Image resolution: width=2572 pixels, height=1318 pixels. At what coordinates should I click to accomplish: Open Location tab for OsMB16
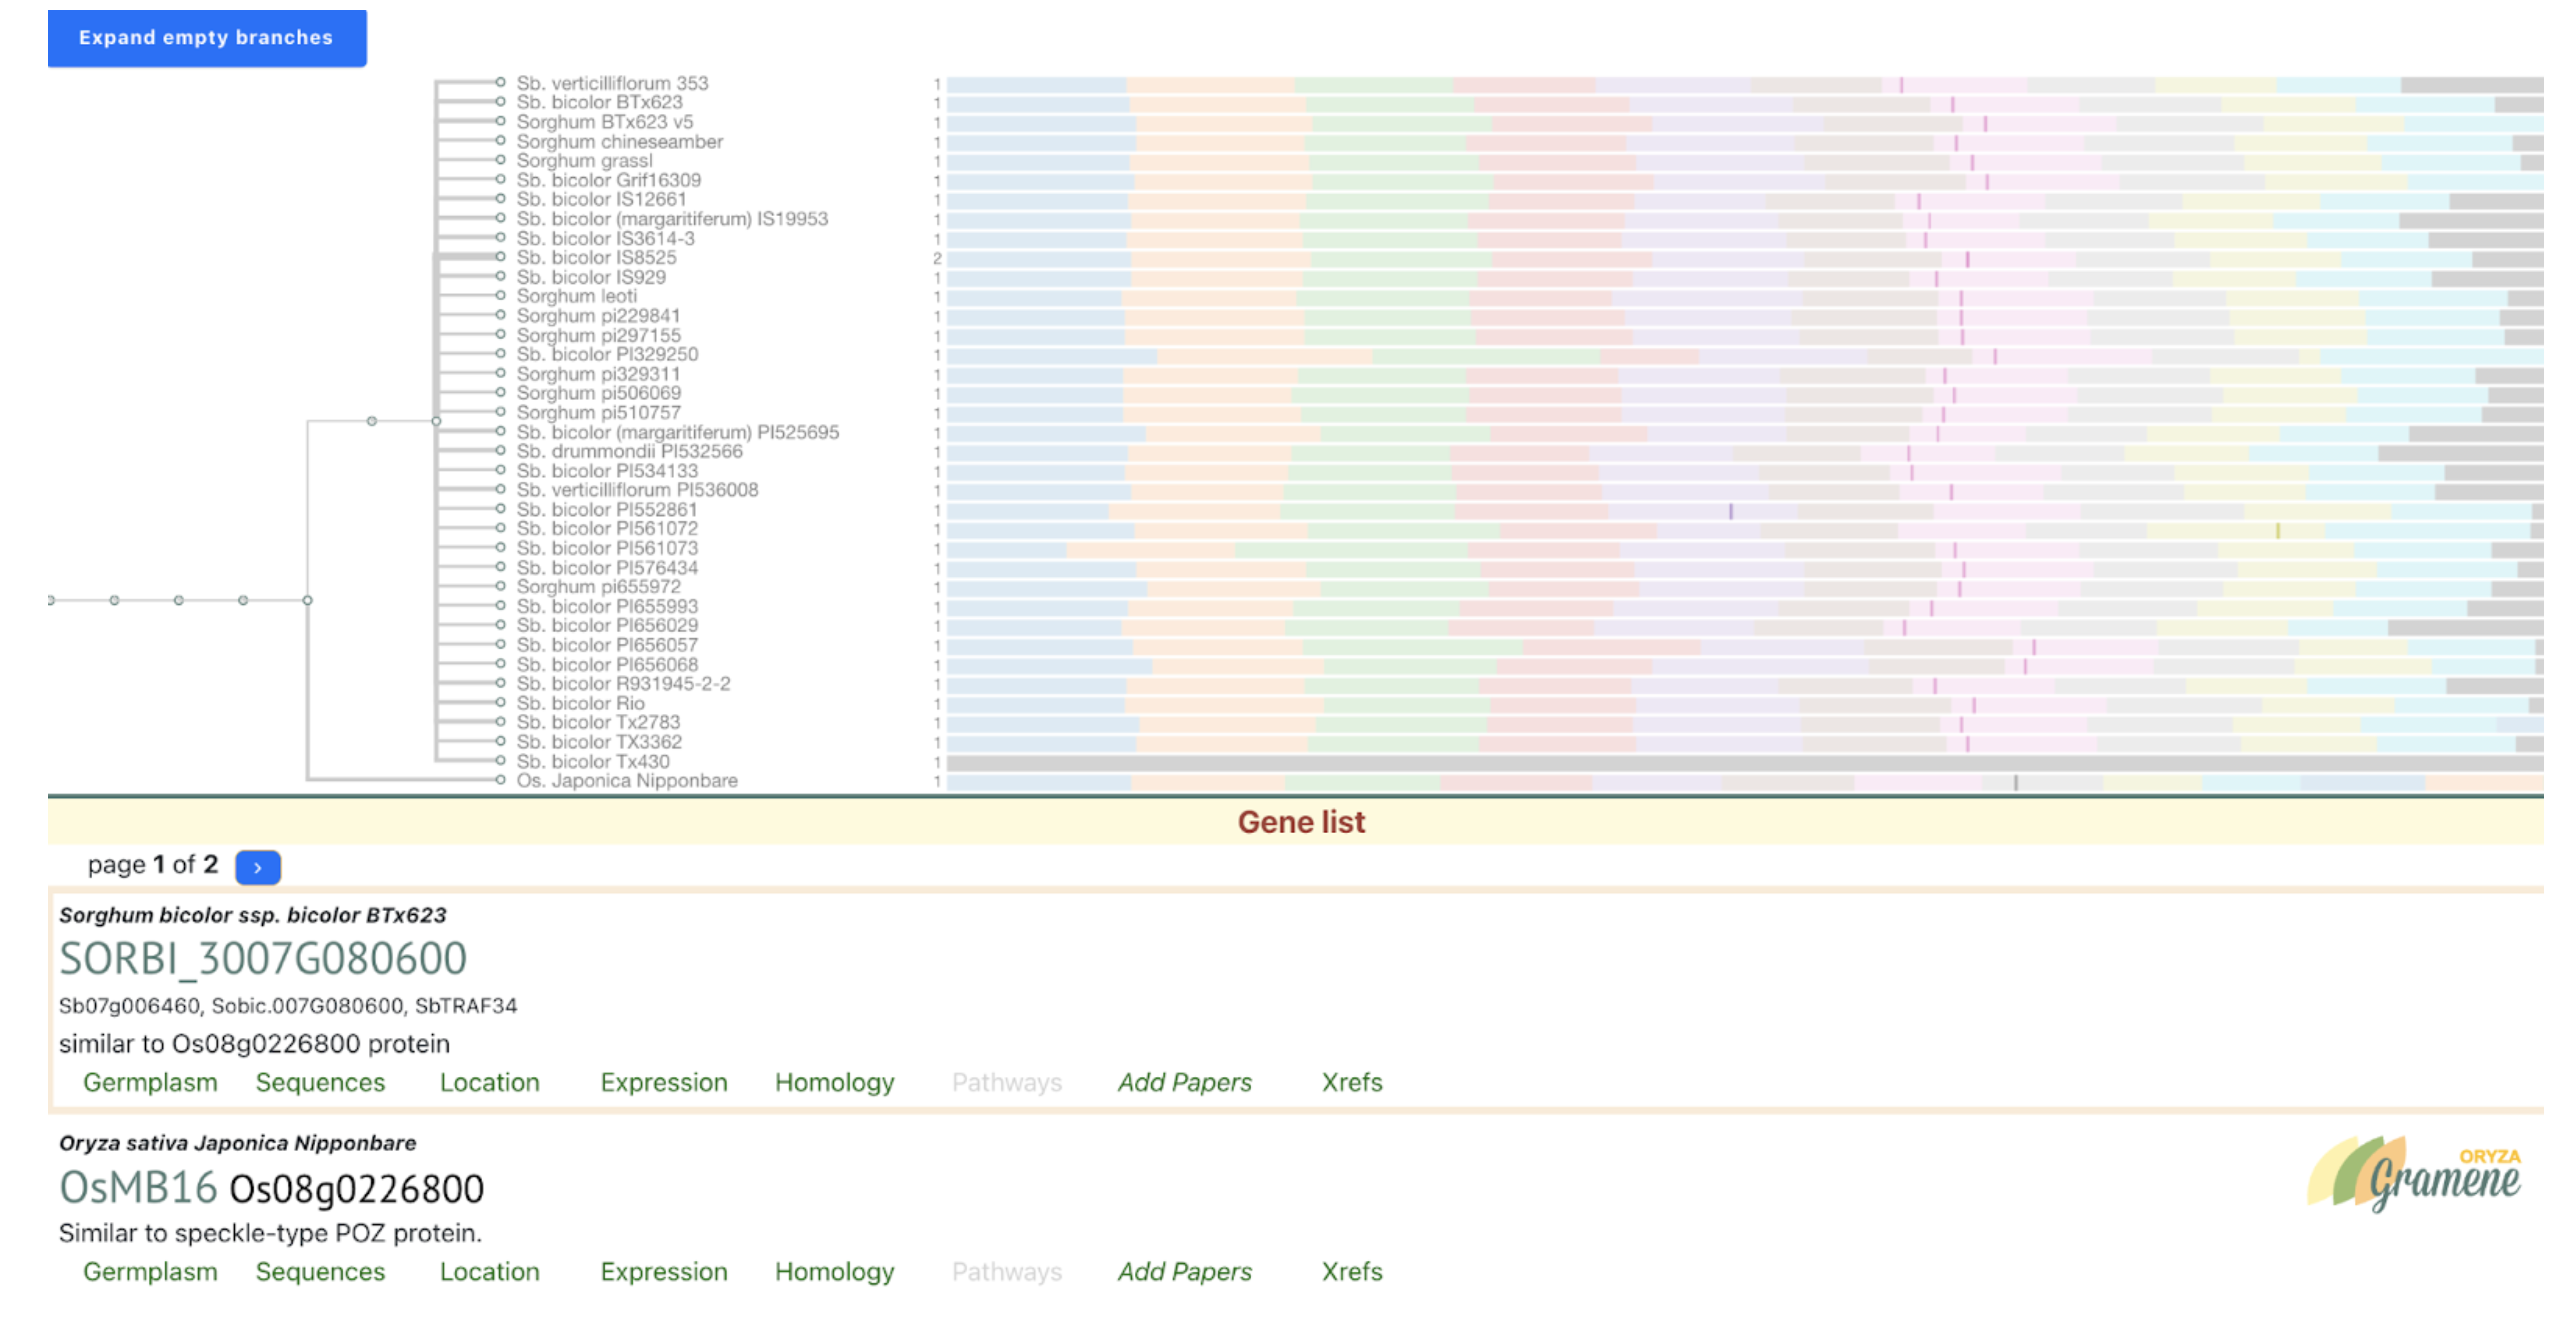490,1271
